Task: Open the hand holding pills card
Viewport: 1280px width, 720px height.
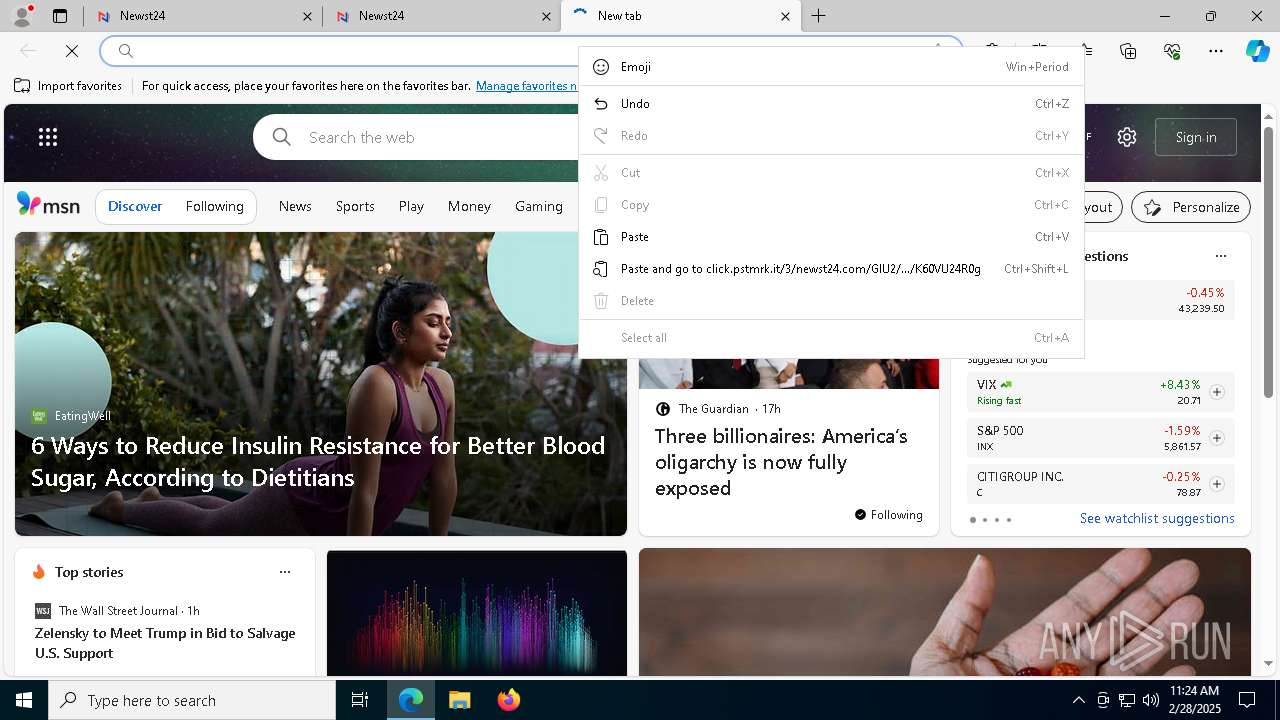Action: coord(945,612)
